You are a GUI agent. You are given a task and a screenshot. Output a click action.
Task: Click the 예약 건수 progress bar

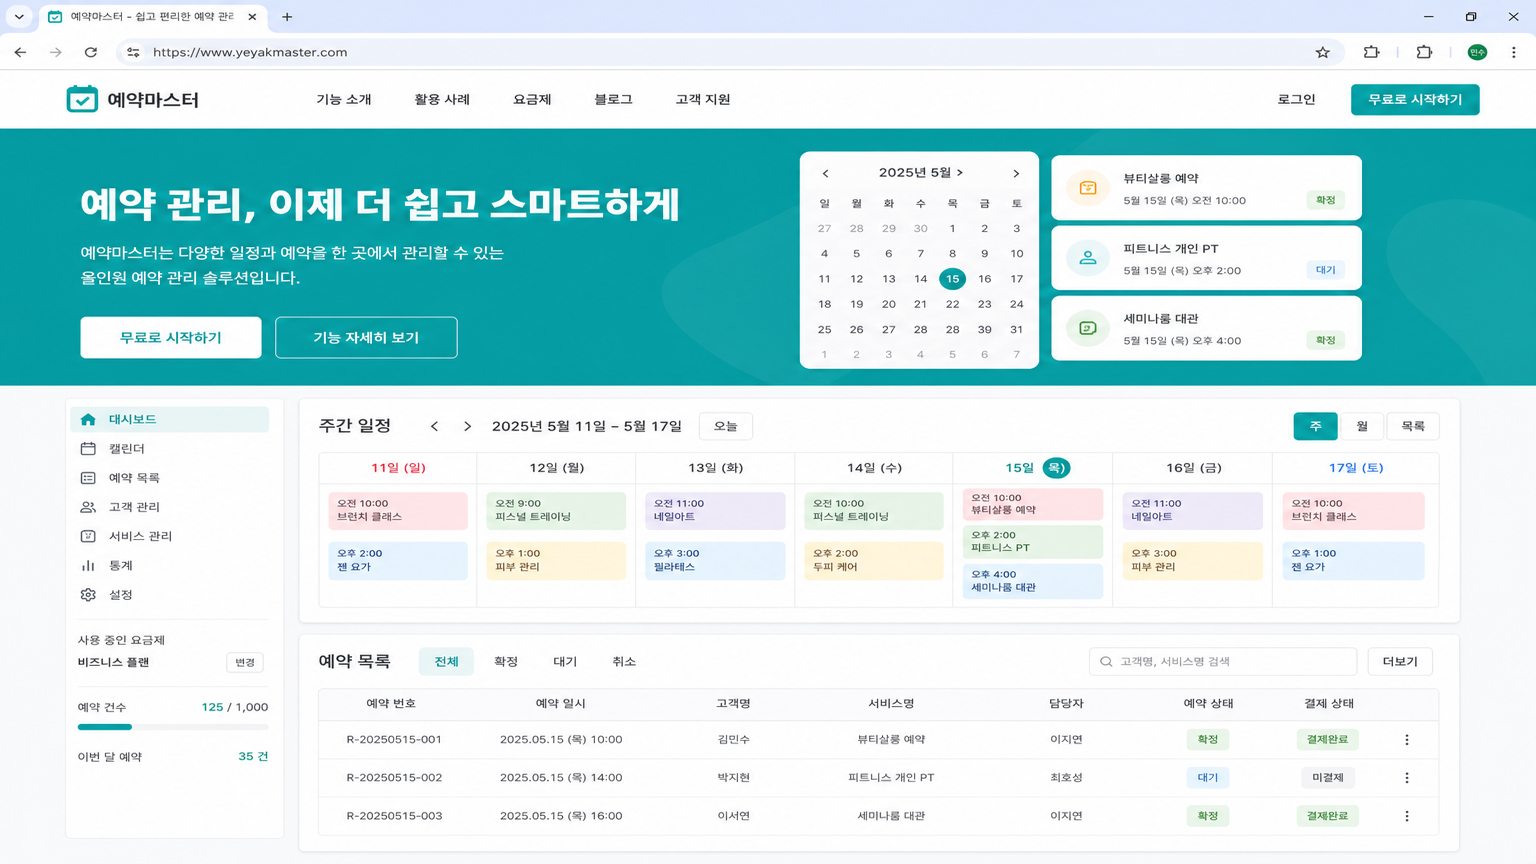pyautogui.click(x=173, y=727)
